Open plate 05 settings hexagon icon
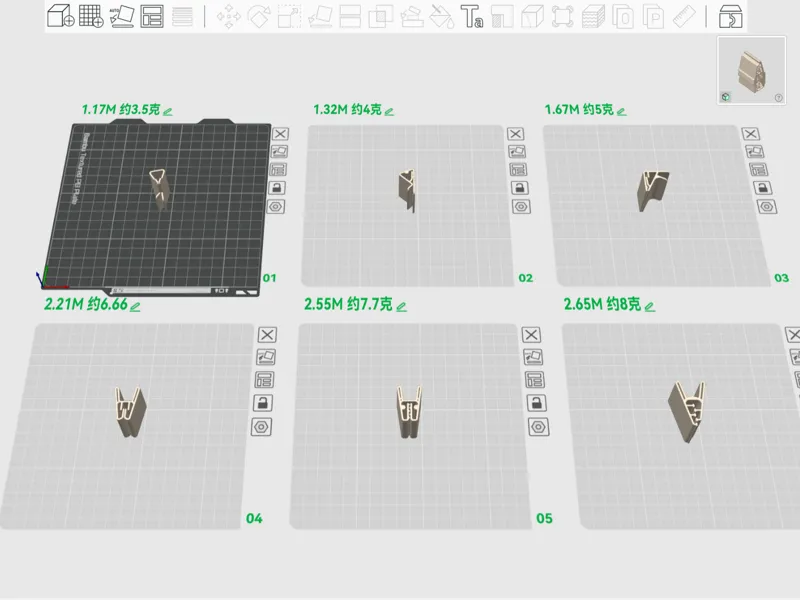 [x=538, y=427]
